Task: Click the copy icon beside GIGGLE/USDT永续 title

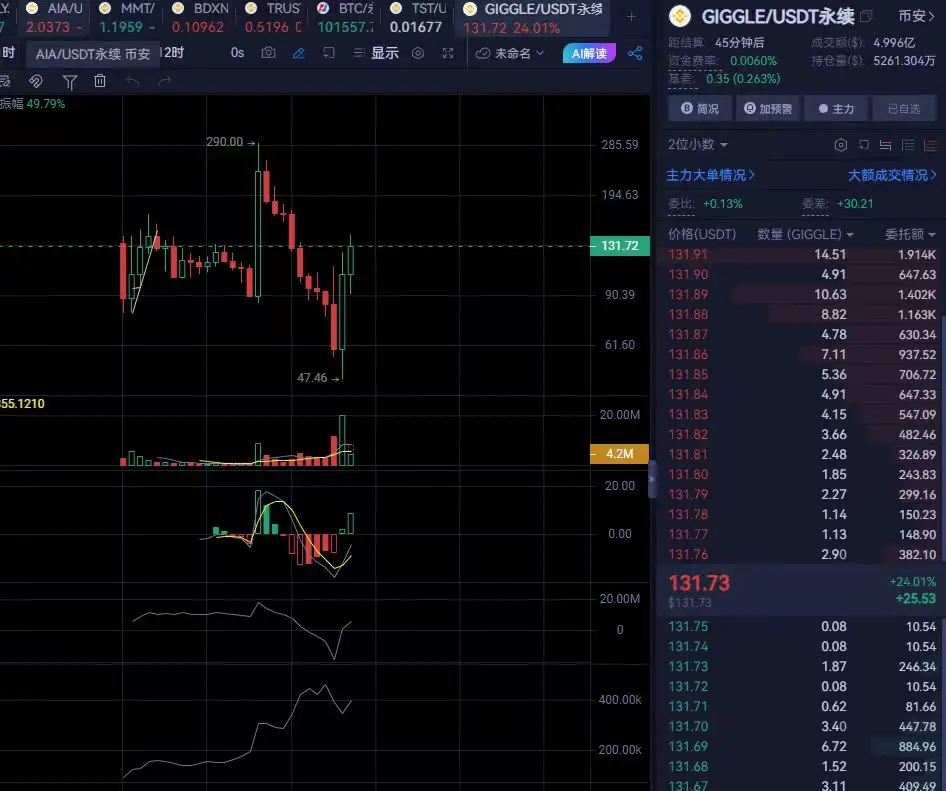Action: tap(866, 16)
